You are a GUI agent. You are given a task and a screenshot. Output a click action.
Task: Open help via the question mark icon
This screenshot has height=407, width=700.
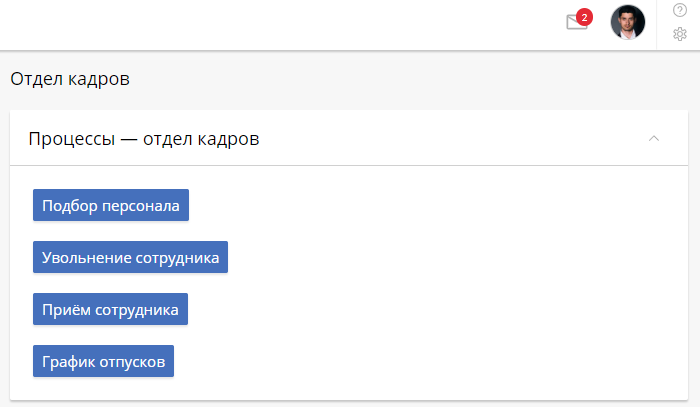pos(679,10)
